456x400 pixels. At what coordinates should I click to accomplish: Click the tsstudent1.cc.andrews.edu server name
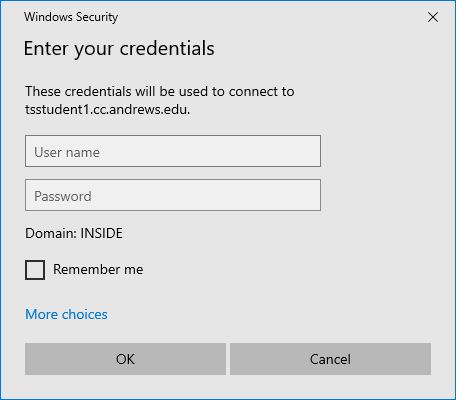(107, 109)
